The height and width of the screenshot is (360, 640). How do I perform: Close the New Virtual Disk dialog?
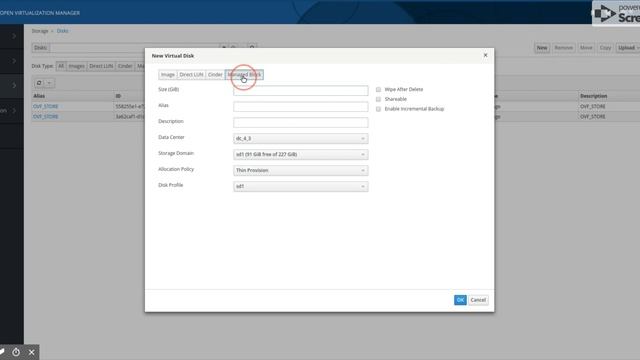(x=485, y=55)
